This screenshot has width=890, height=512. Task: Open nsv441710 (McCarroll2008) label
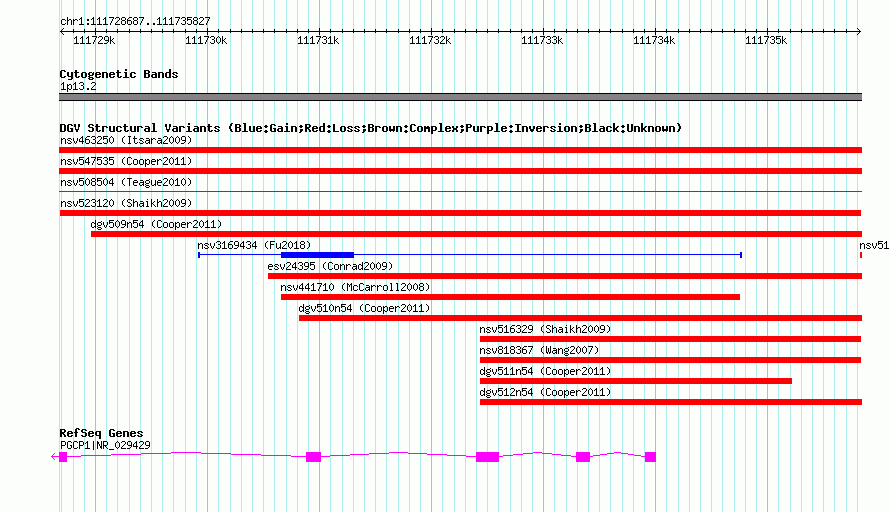(355, 287)
